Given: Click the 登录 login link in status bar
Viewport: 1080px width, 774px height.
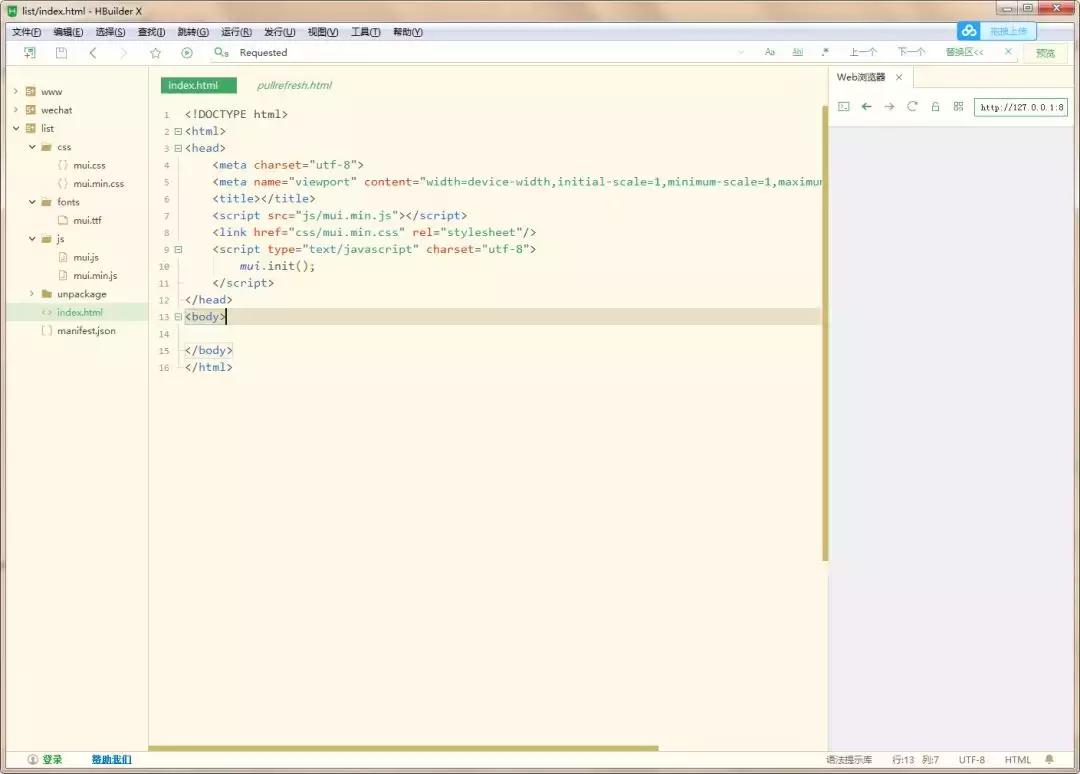Looking at the screenshot, I should point(51,760).
